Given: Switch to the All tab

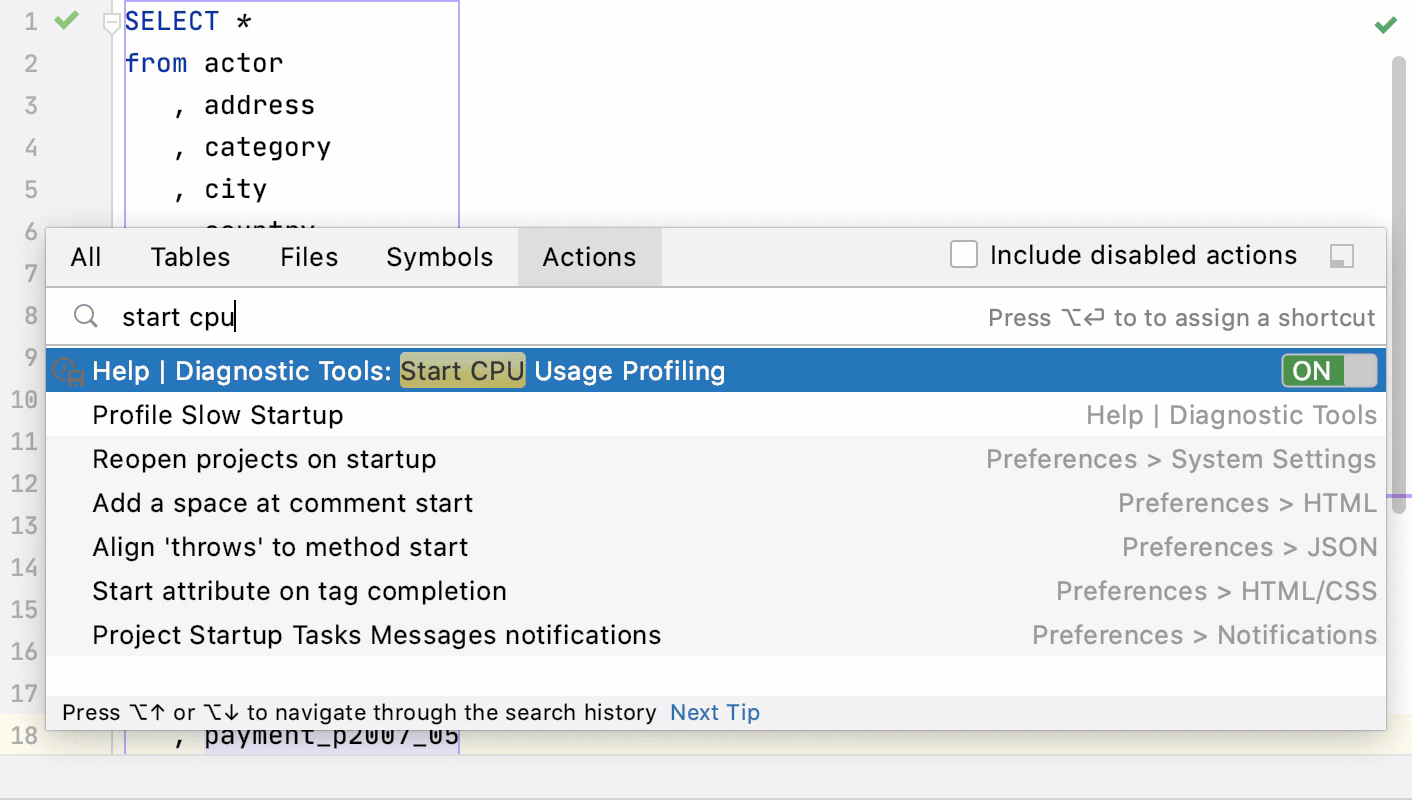Looking at the screenshot, I should click(85, 257).
